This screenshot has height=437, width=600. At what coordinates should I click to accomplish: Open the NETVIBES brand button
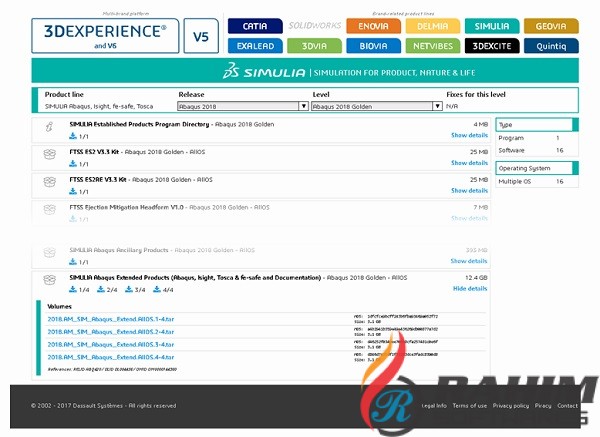click(x=433, y=46)
